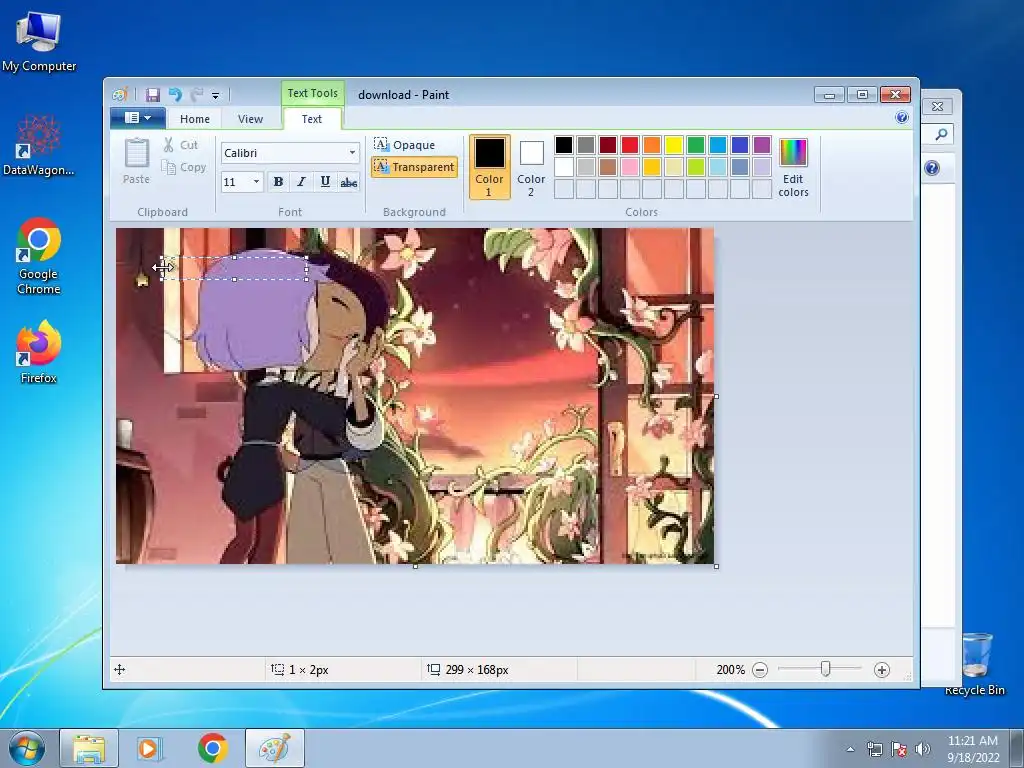Pick the orange color swatch
Image resolution: width=1024 pixels, height=768 pixels.
click(652, 145)
